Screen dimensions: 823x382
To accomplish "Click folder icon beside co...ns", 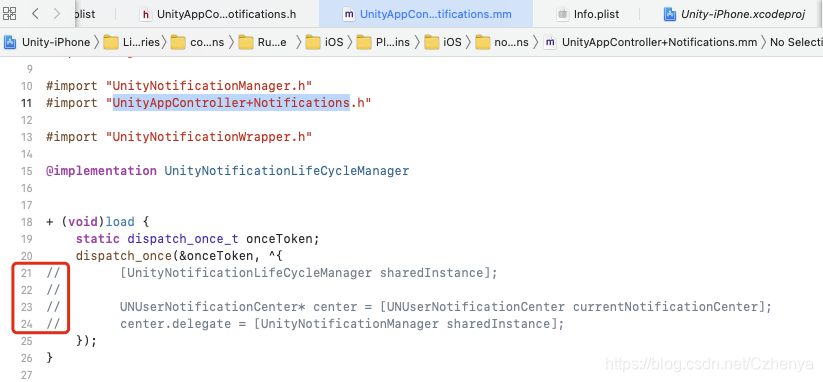I will [x=178, y=42].
